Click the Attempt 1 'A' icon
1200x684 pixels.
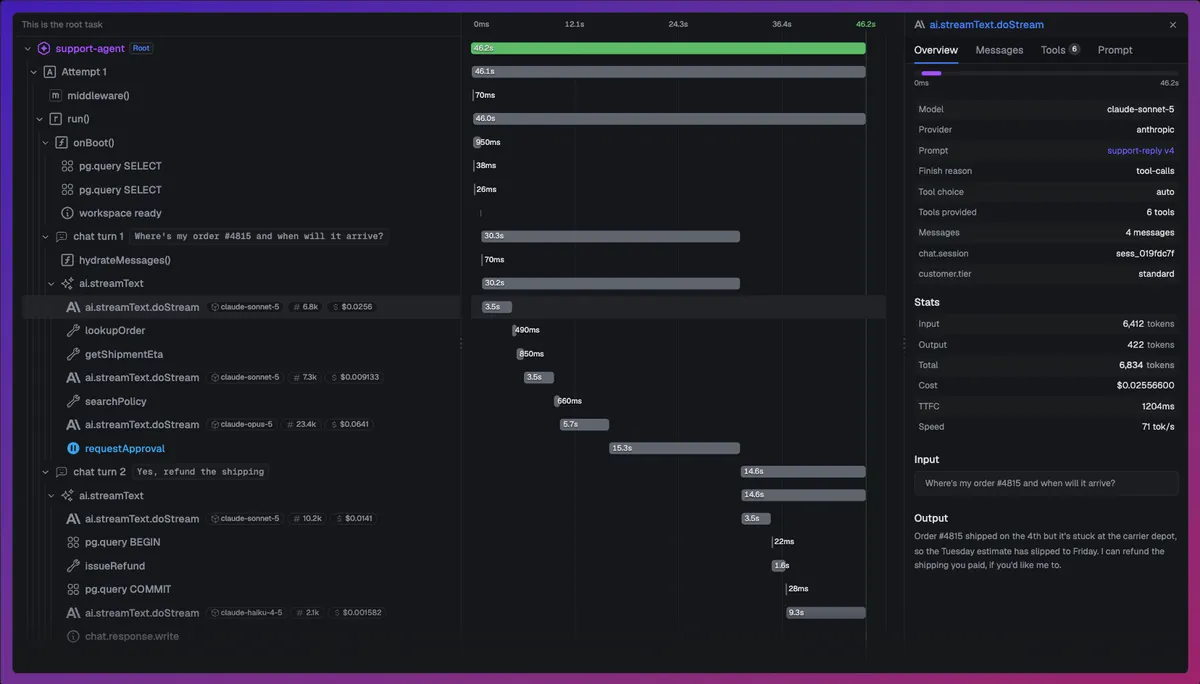pyautogui.click(x=50, y=72)
